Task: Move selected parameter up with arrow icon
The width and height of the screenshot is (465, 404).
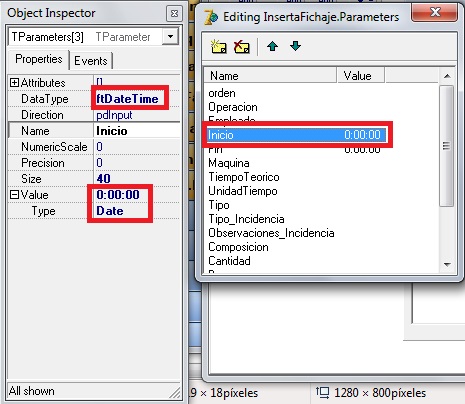Action: [x=273, y=46]
